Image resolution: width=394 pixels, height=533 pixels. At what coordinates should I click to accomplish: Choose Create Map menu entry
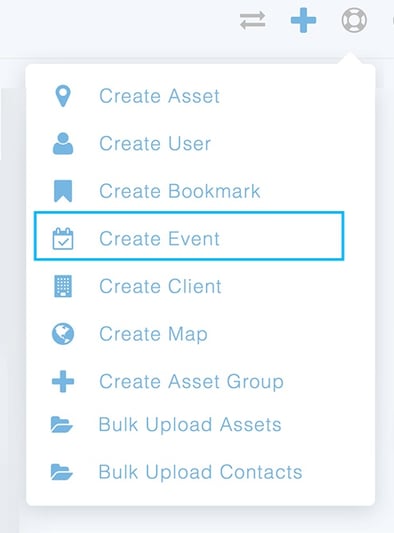(153, 334)
